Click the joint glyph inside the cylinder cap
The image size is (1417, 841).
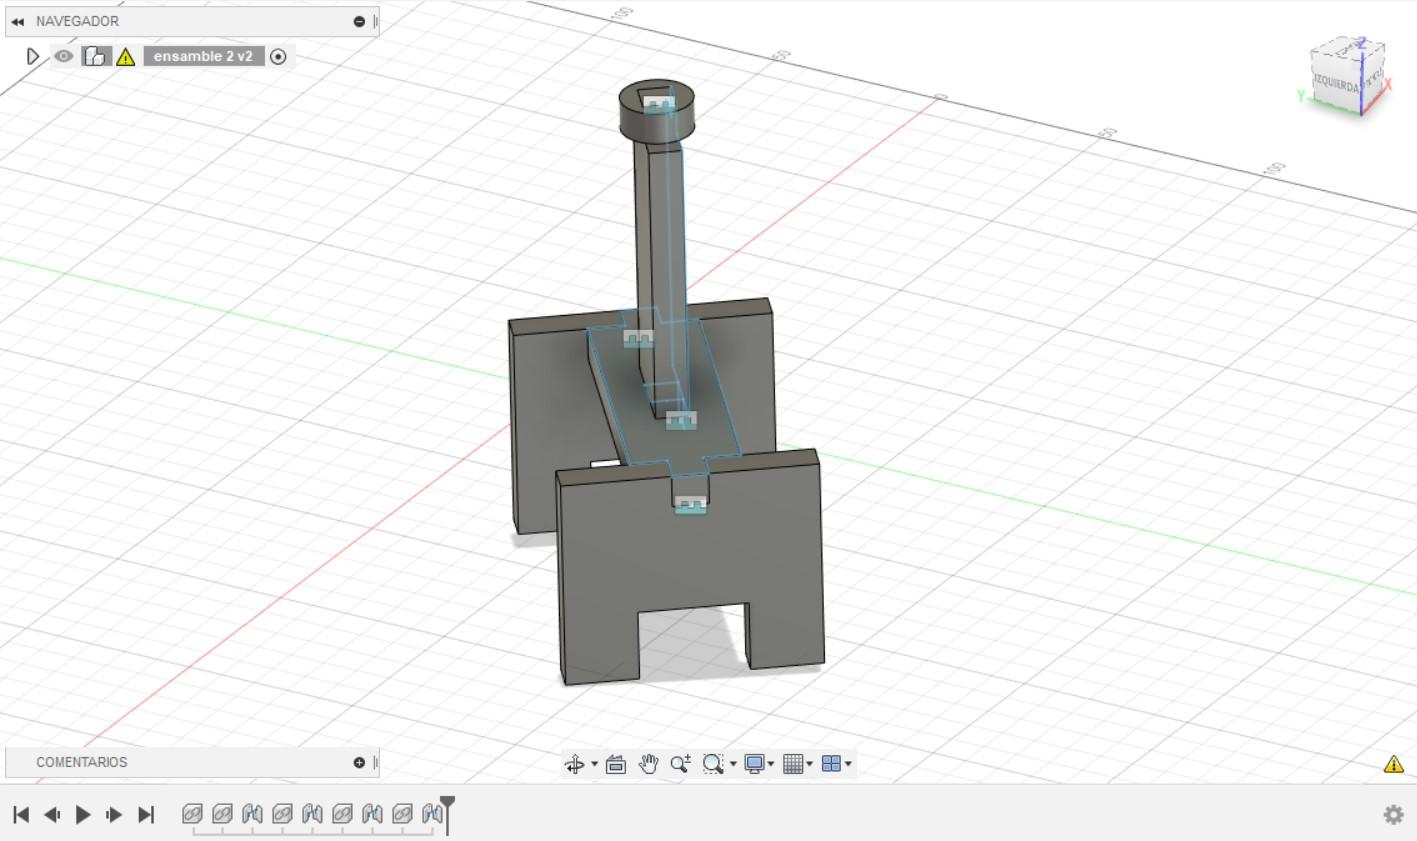click(659, 103)
